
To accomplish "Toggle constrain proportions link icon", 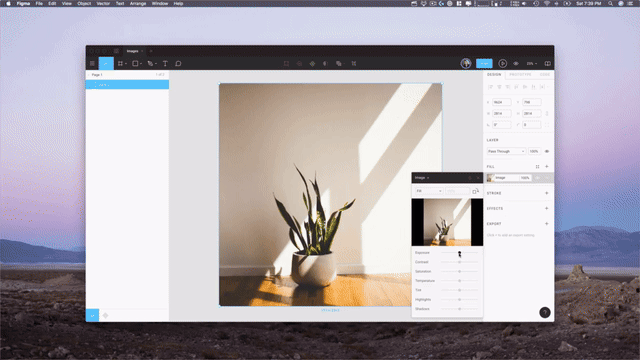I will [x=547, y=113].
